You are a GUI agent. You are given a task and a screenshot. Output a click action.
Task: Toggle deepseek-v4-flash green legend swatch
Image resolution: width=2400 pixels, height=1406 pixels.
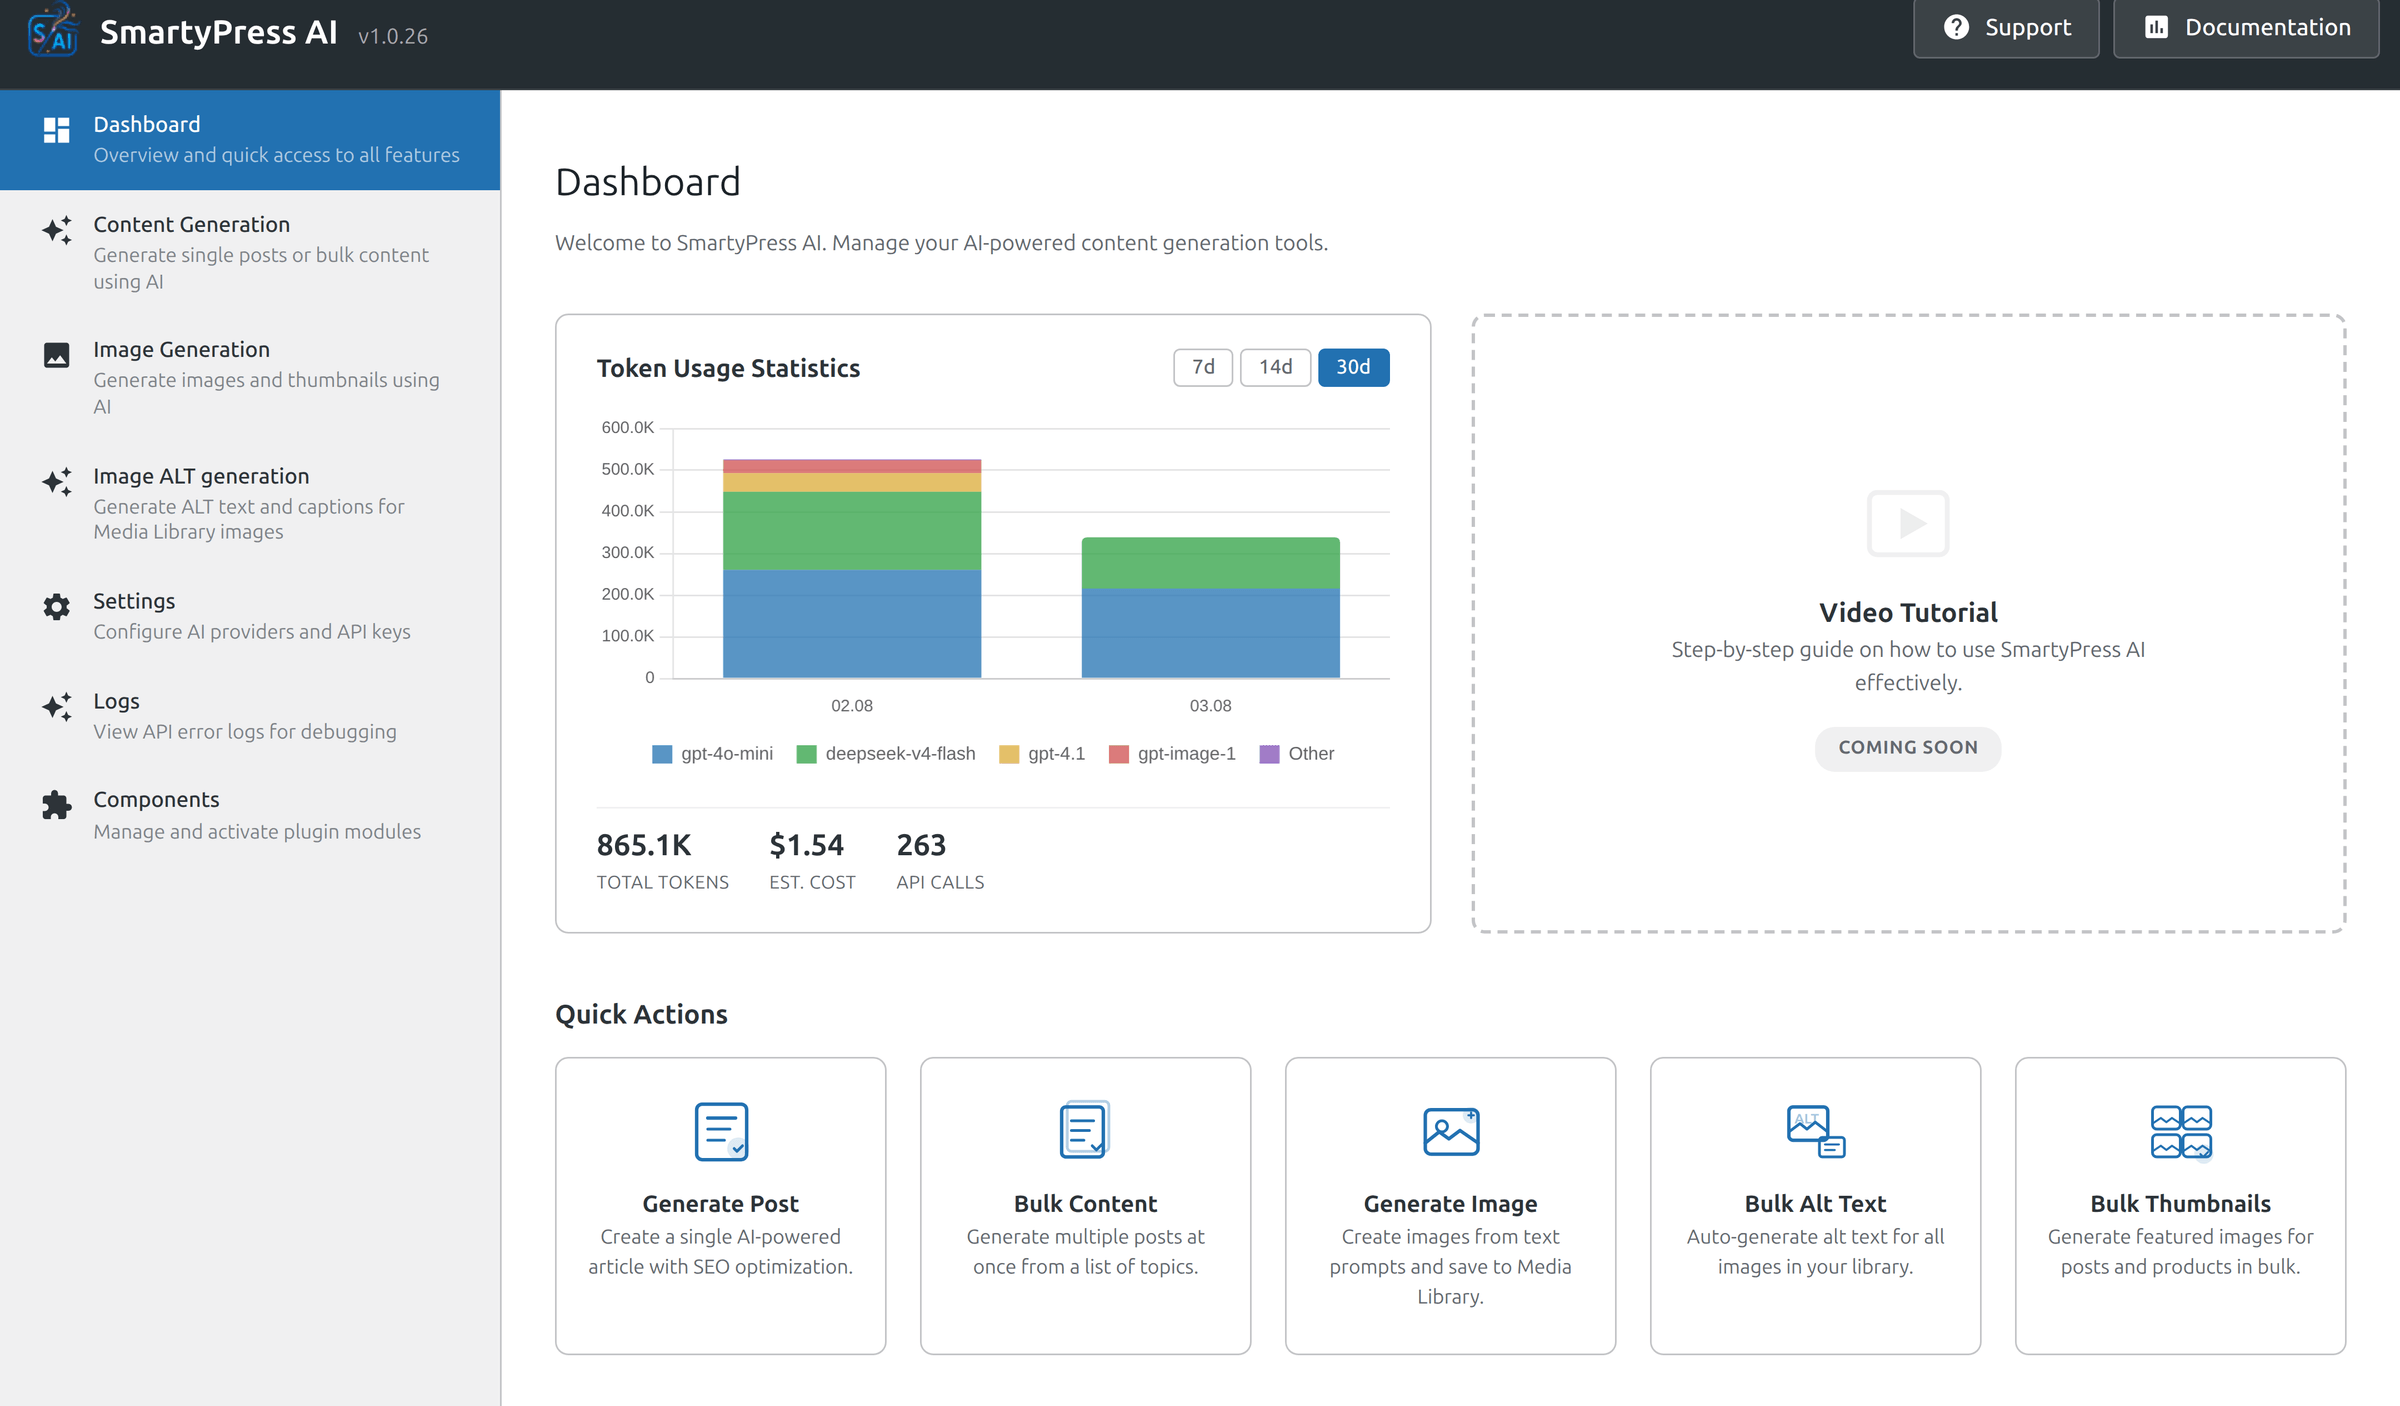[806, 754]
